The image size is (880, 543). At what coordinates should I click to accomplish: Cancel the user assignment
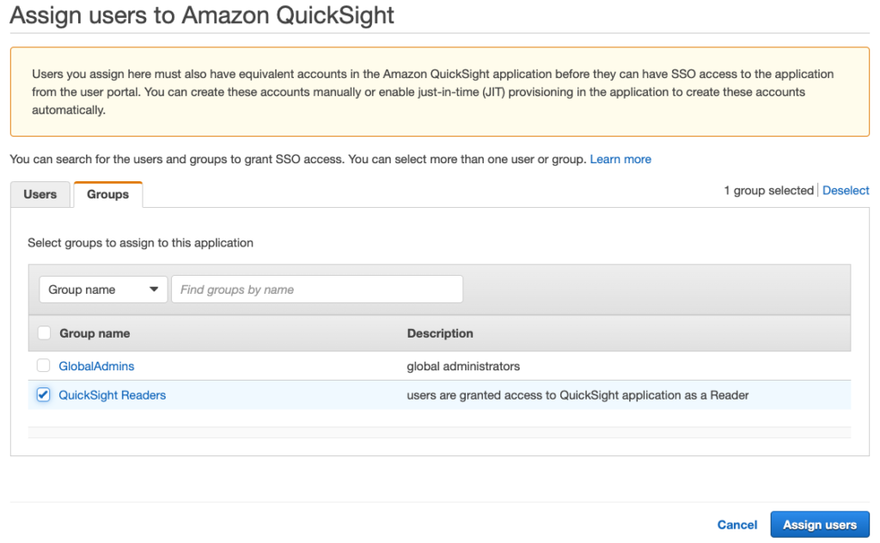(737, 525)
